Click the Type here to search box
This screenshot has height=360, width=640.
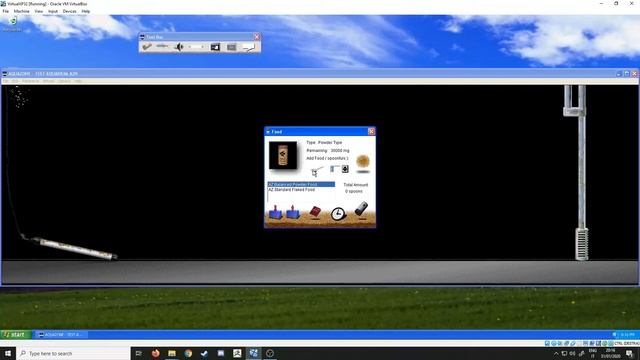tap(73, 353)
